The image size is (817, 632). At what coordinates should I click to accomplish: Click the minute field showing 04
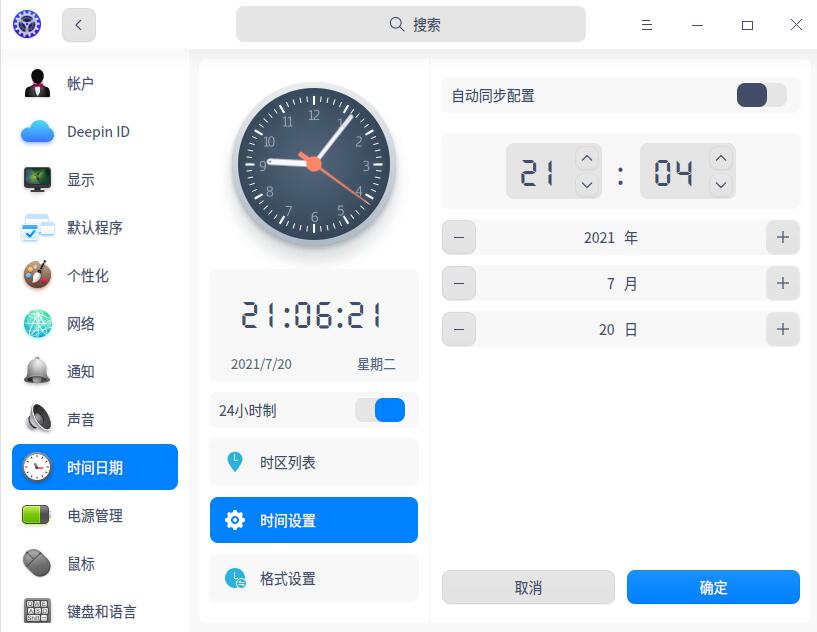pos(687,171)
